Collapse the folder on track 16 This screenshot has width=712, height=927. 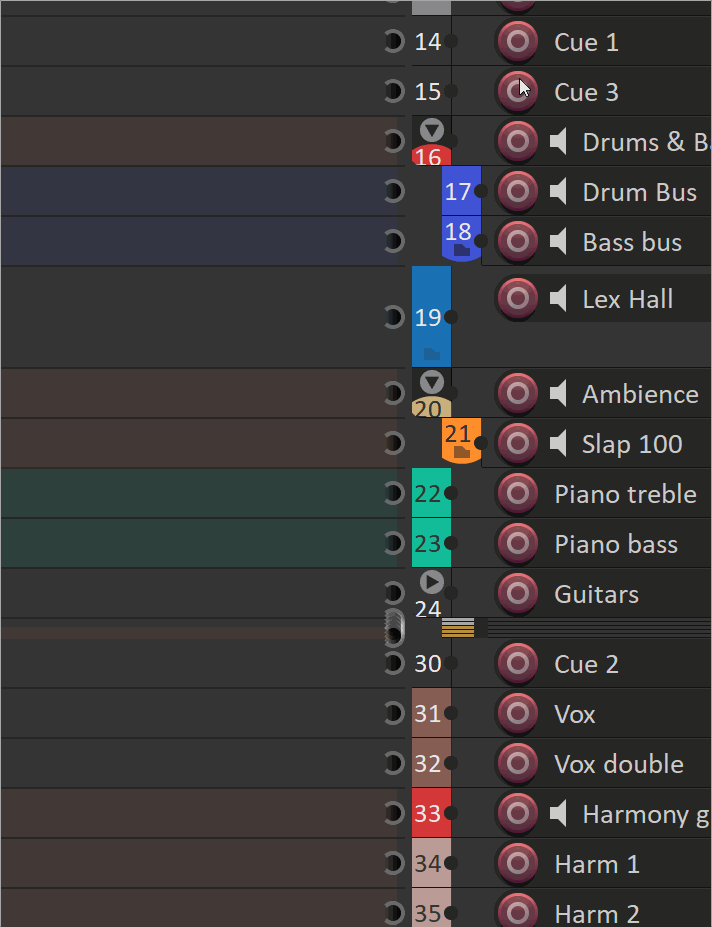(431, 129)
